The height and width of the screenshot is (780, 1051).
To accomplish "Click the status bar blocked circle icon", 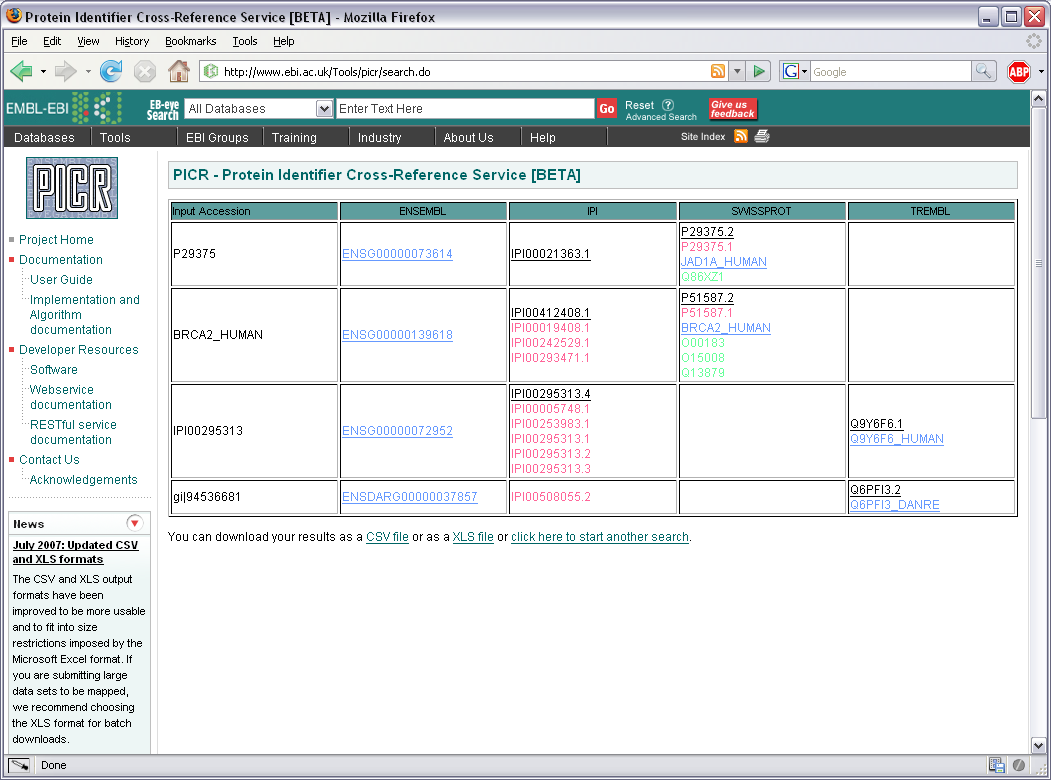I will pos(1019,765).
